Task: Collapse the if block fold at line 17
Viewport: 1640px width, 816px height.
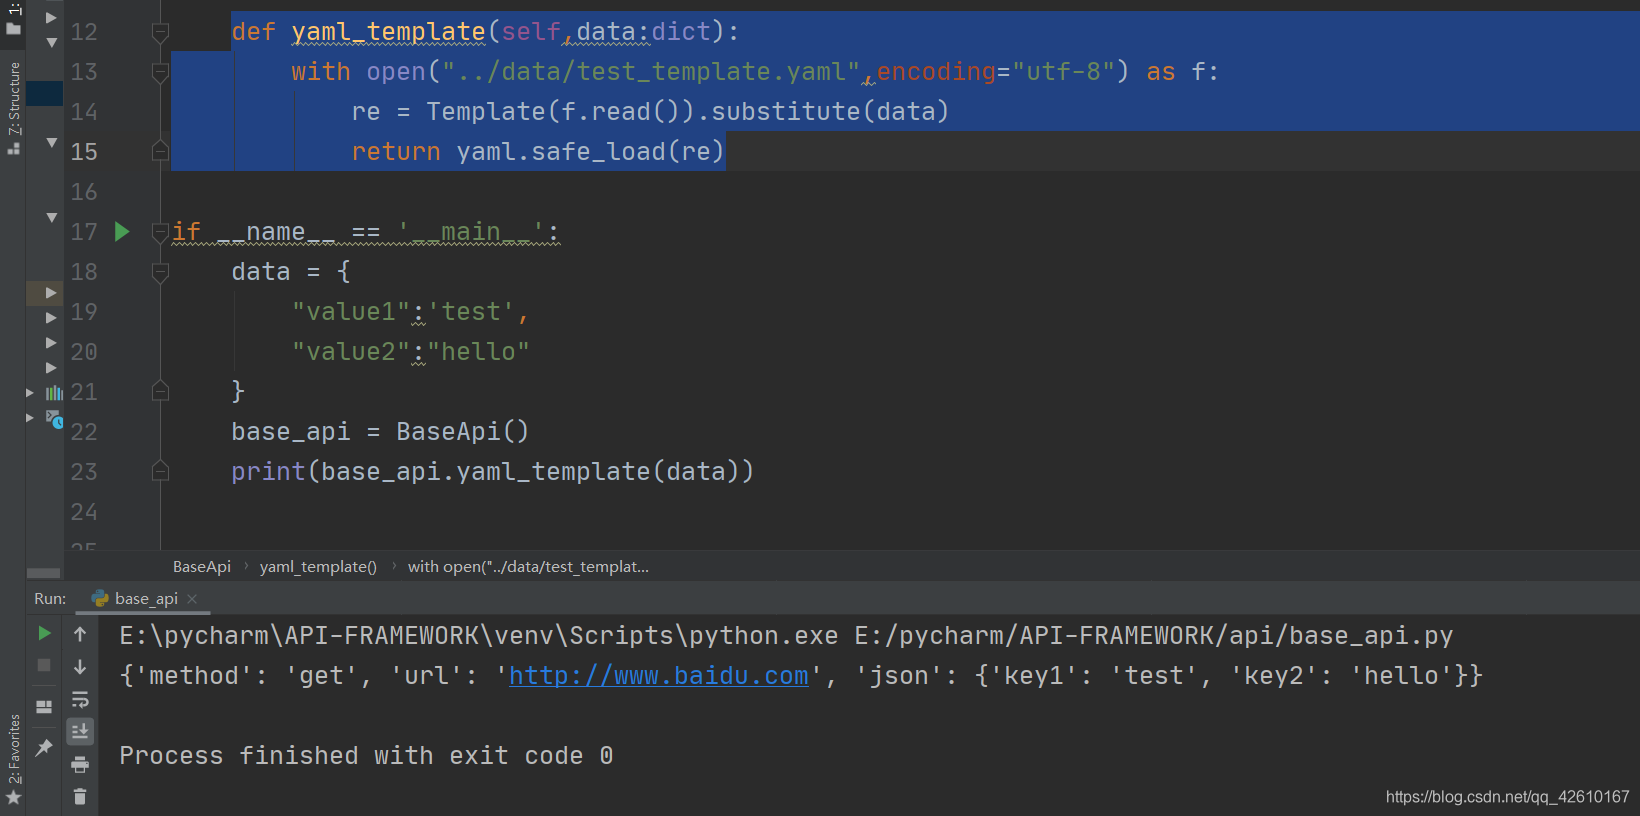Action: (160, 232)
